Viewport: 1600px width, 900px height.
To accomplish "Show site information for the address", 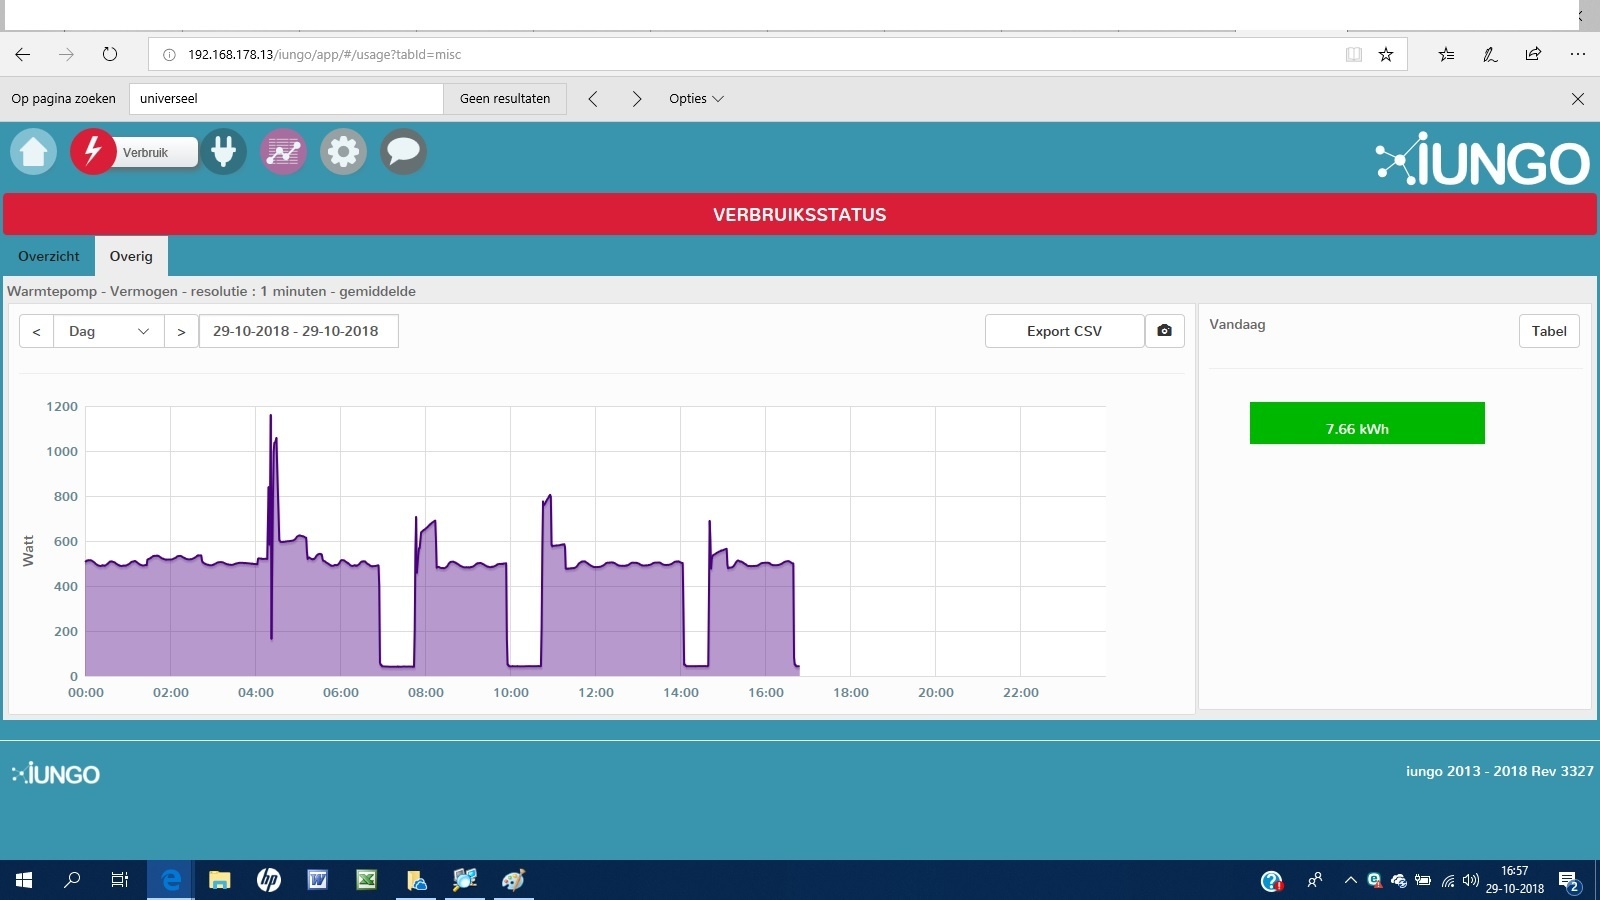I will click(x=169, y=55).
